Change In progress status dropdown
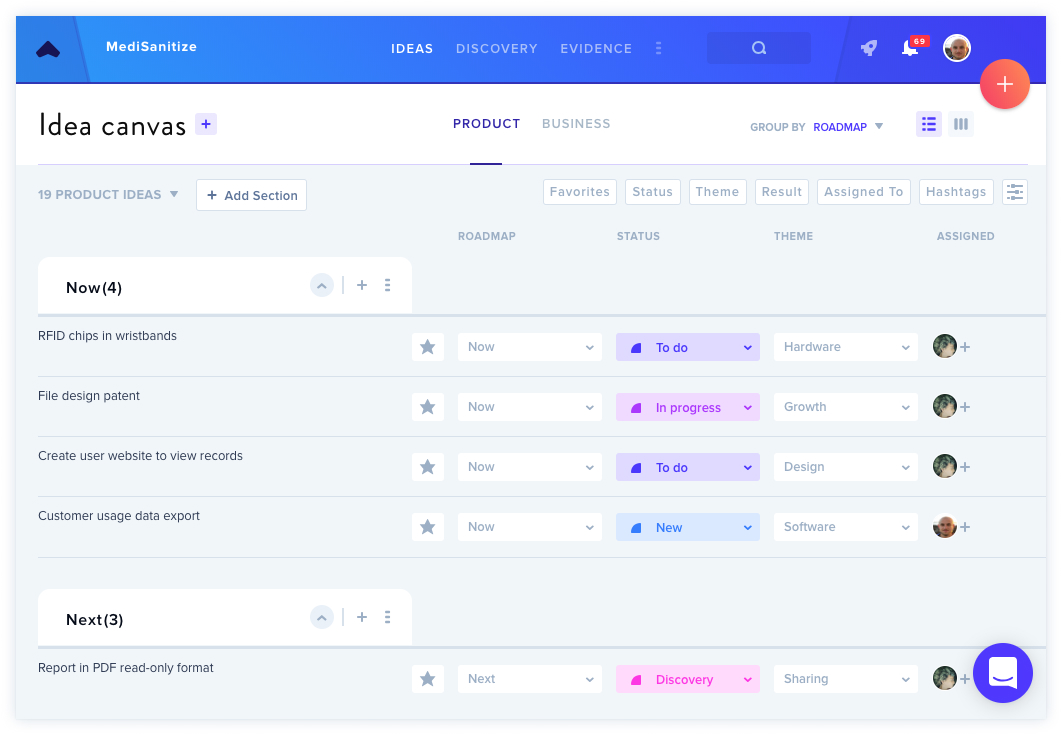This screenshot has width=1062, height=735. (687, 407)
